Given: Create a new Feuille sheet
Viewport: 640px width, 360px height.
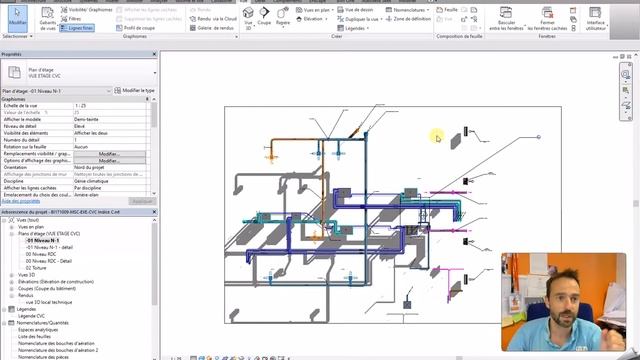Looking at the screenshot, I should pyautogui.click(x=447, y=10).
